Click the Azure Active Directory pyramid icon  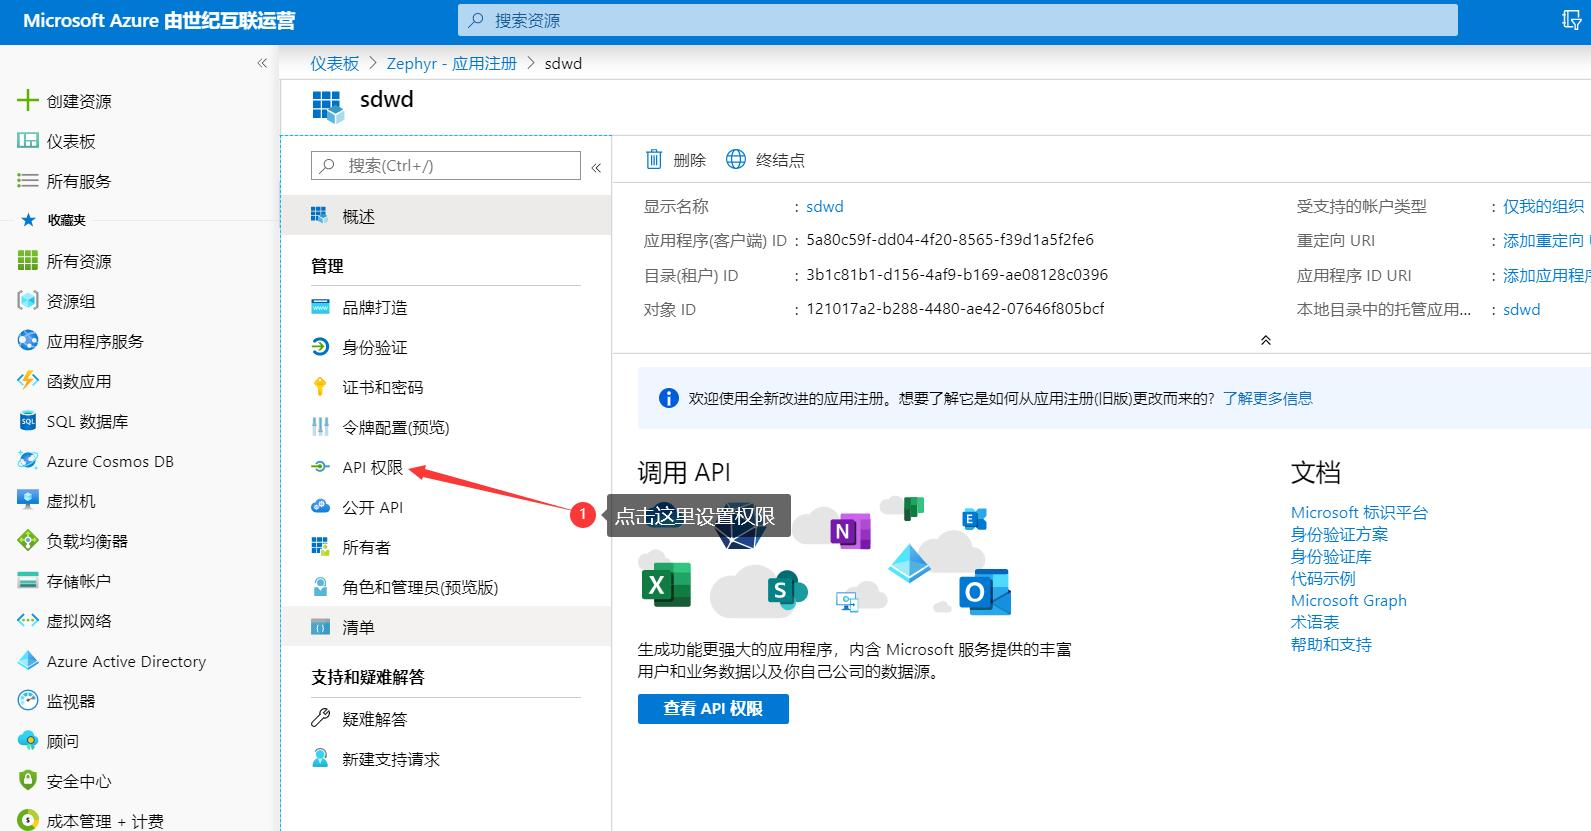click(27, 661)
